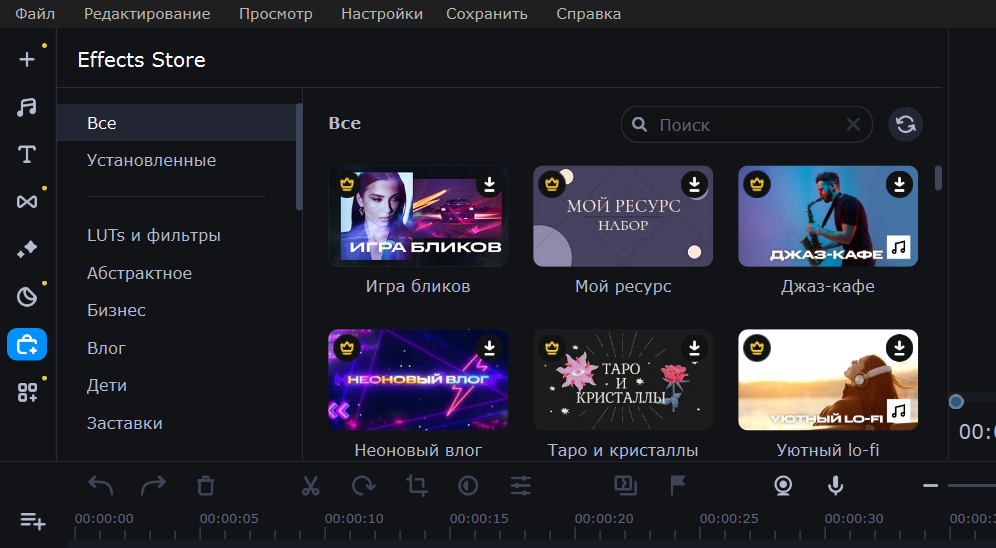Open clip properties sliders icon
Screen dimensions: 996x548
point(520,486)
